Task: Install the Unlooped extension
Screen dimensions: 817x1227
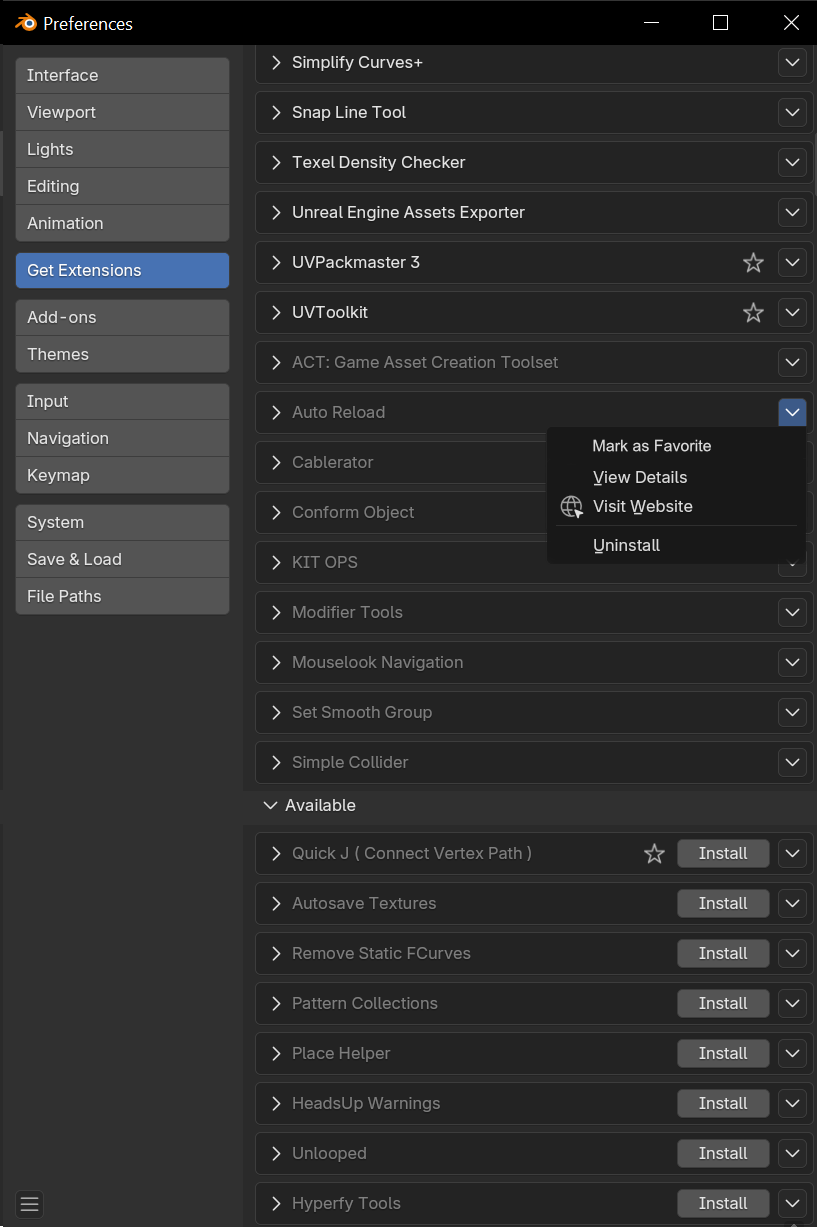Action: [723, 1153]
